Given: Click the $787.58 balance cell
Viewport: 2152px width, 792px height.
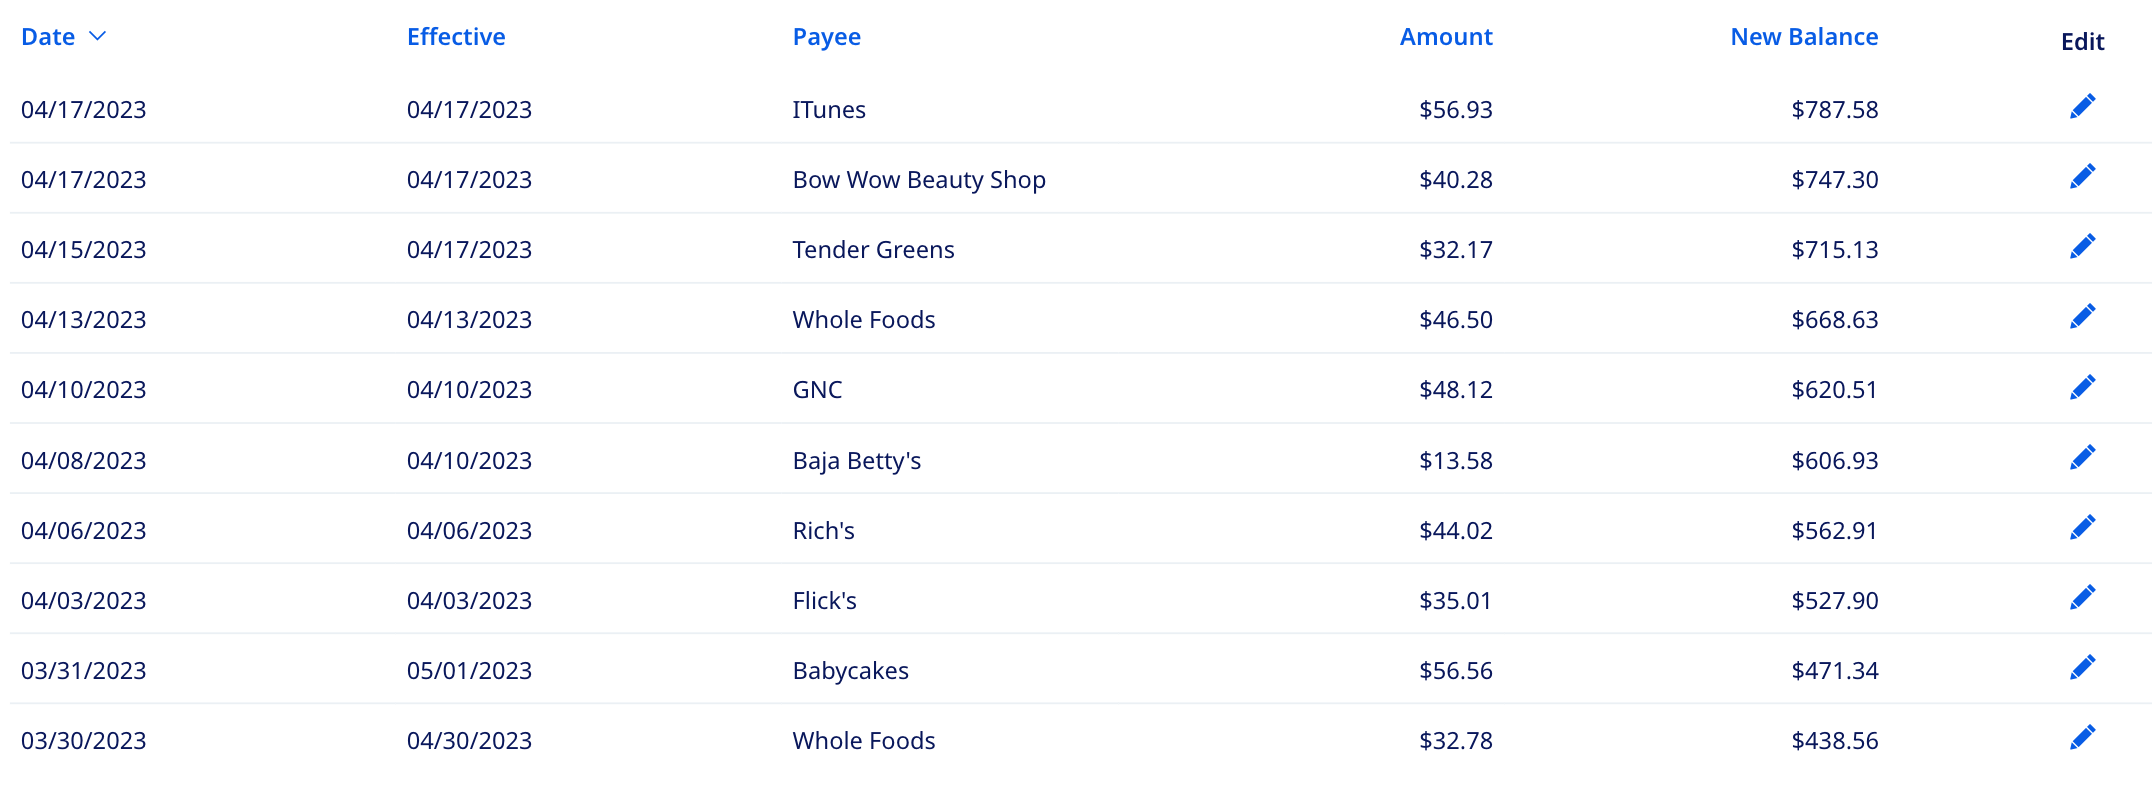Looking at the screenshot, I should pos(1835,110).
